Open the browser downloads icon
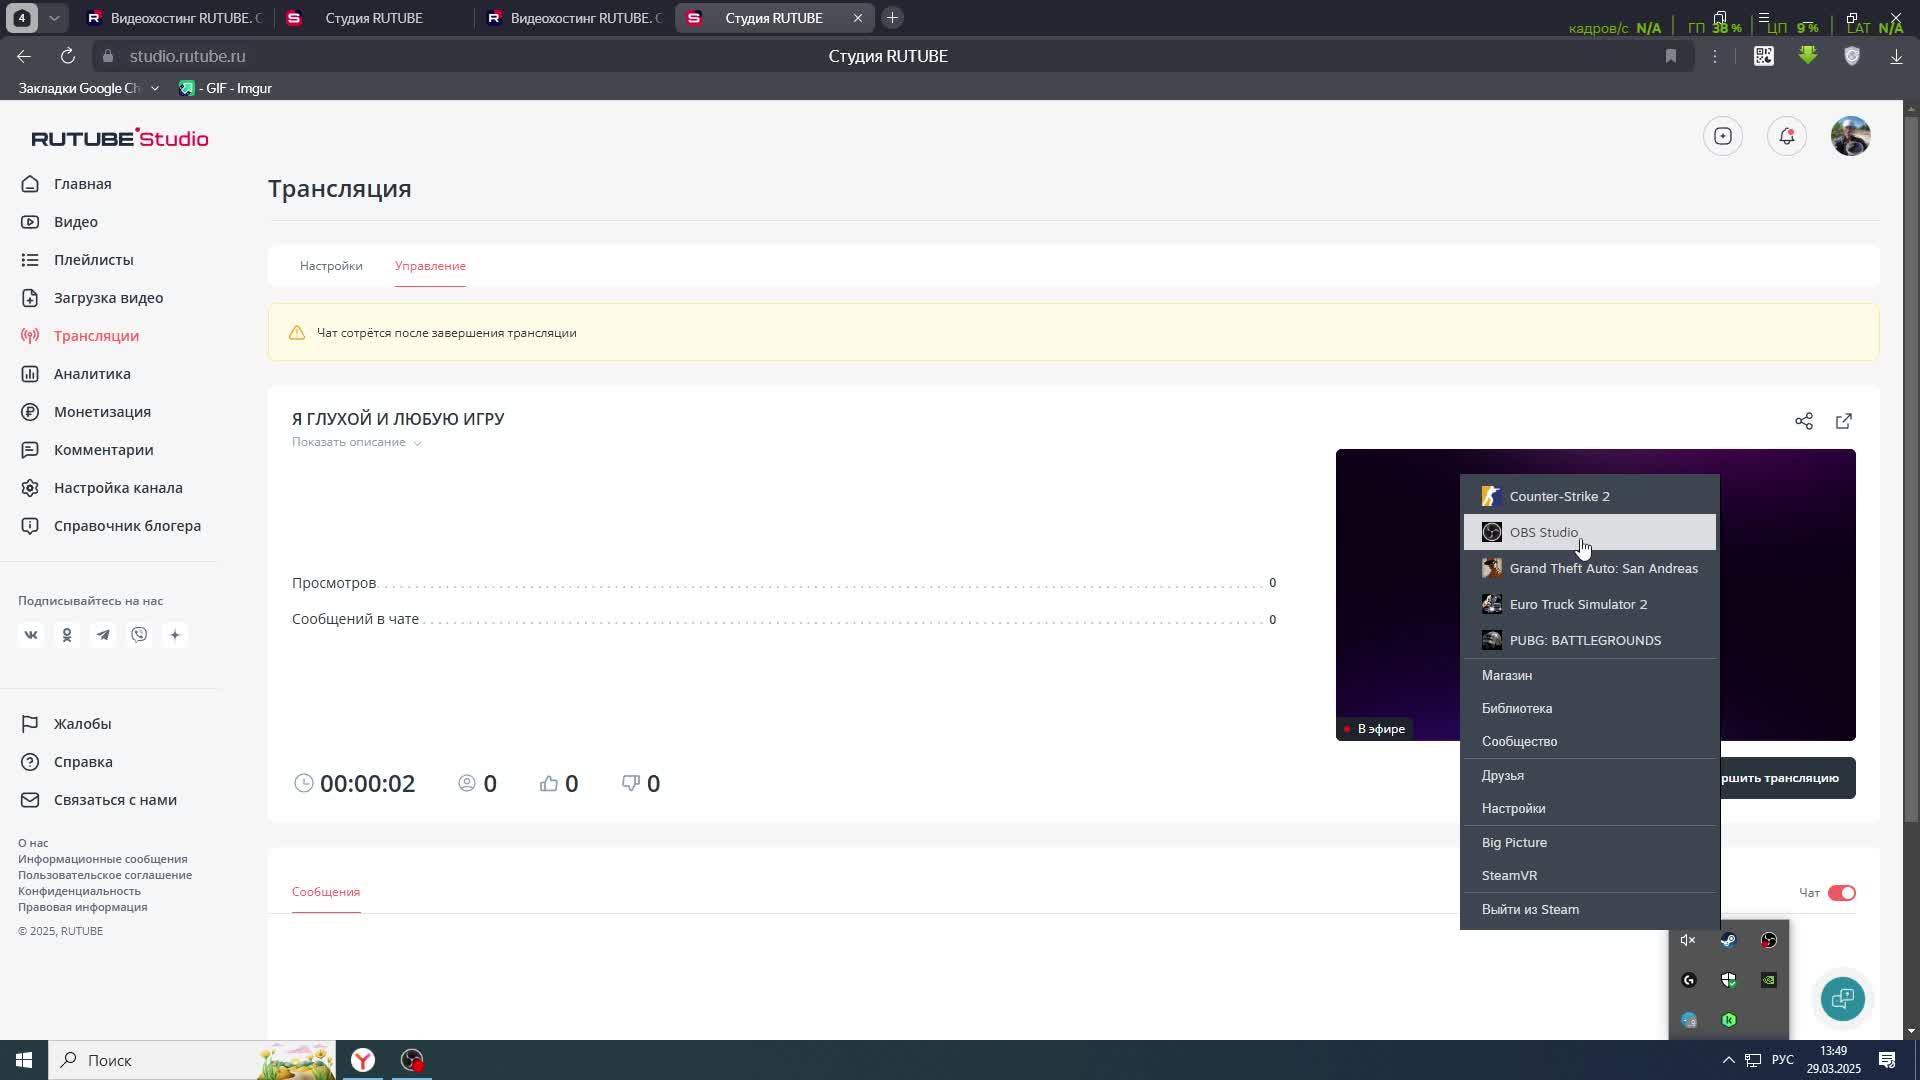The width and height of the screenshot is (1920, 1080). tap(1896, 56)
